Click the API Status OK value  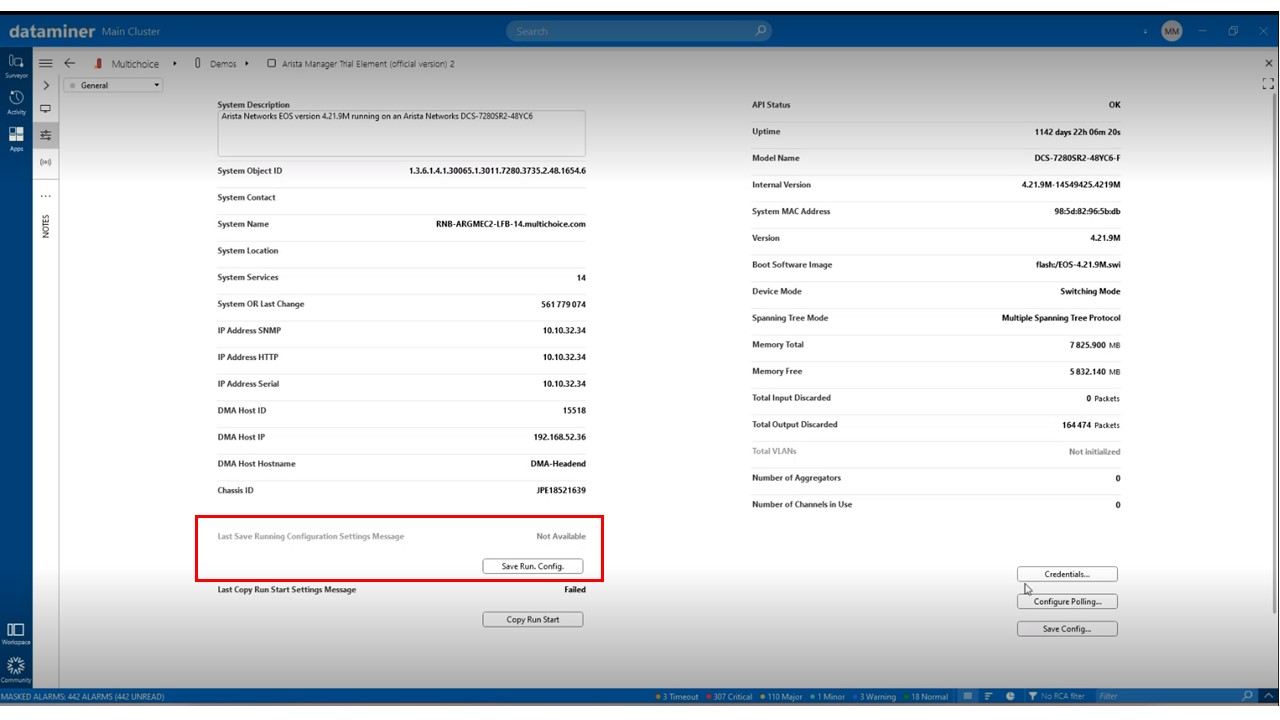(1114, 105)
